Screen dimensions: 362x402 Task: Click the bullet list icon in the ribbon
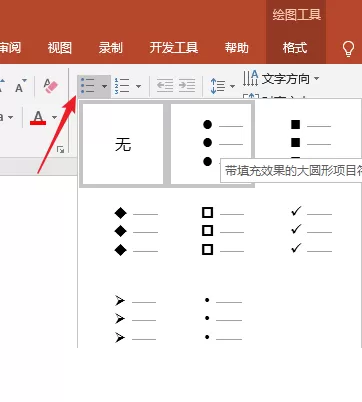(88, 86)
